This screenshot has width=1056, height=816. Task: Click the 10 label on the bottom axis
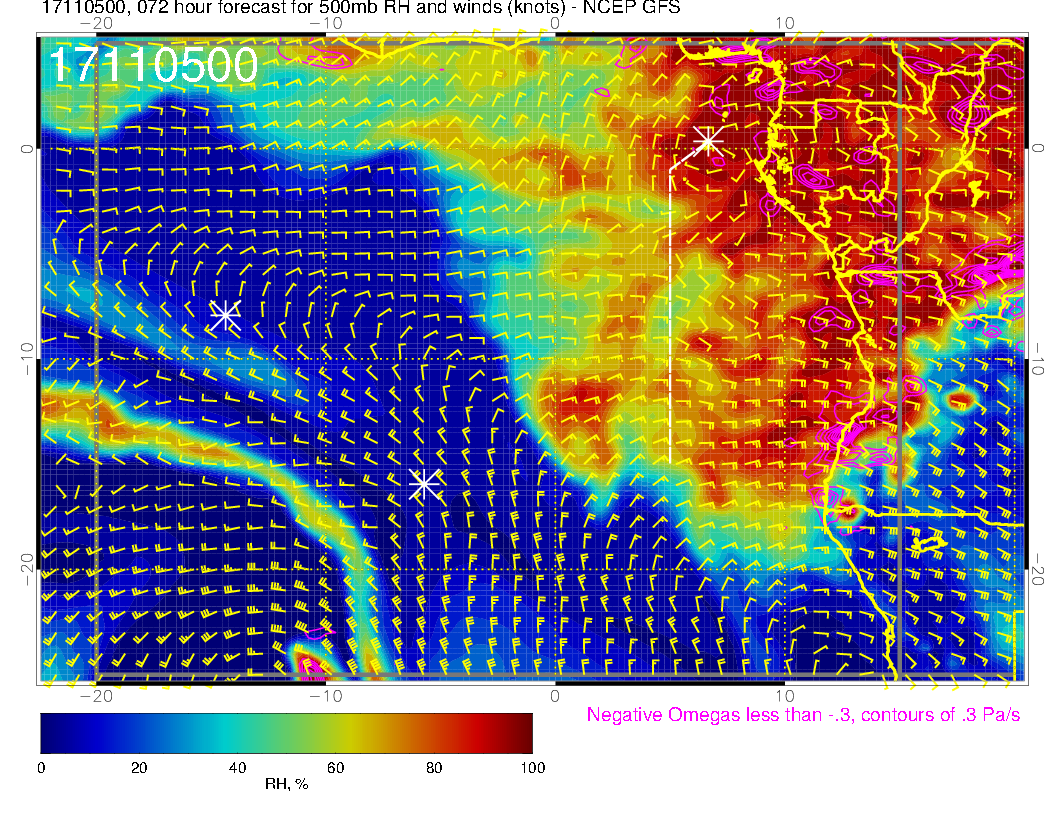(784, 695)
